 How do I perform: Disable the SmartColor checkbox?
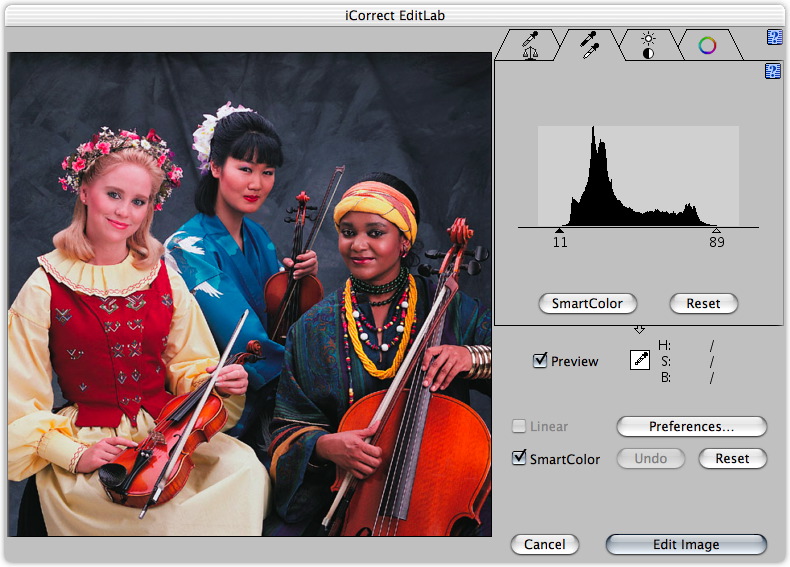tap(519, 458)
